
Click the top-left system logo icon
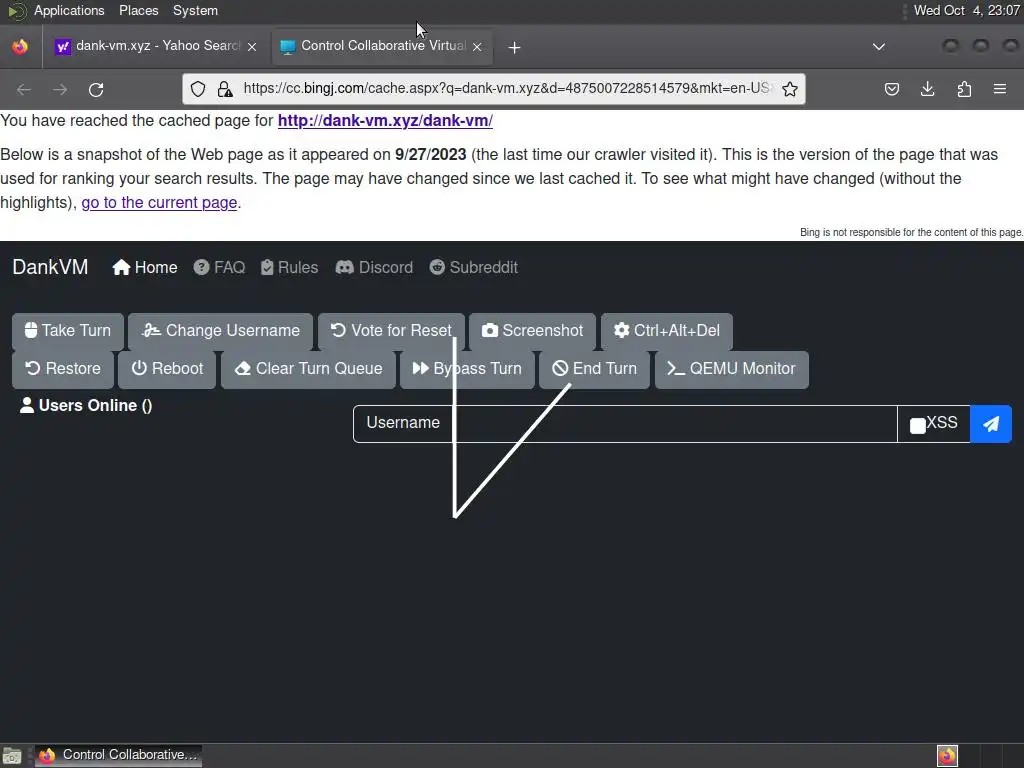[16, 10]
